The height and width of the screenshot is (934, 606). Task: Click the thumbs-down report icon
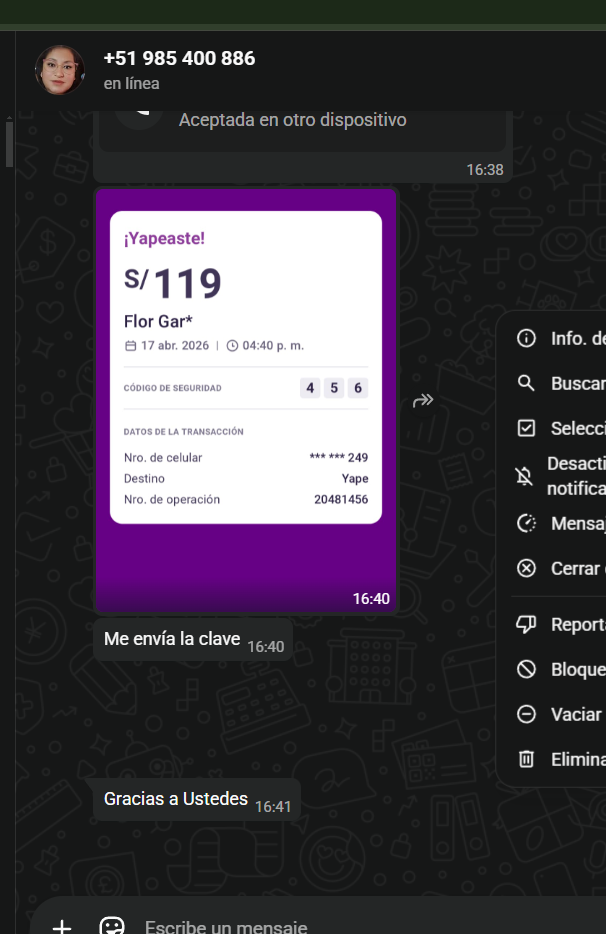[526, 624]
